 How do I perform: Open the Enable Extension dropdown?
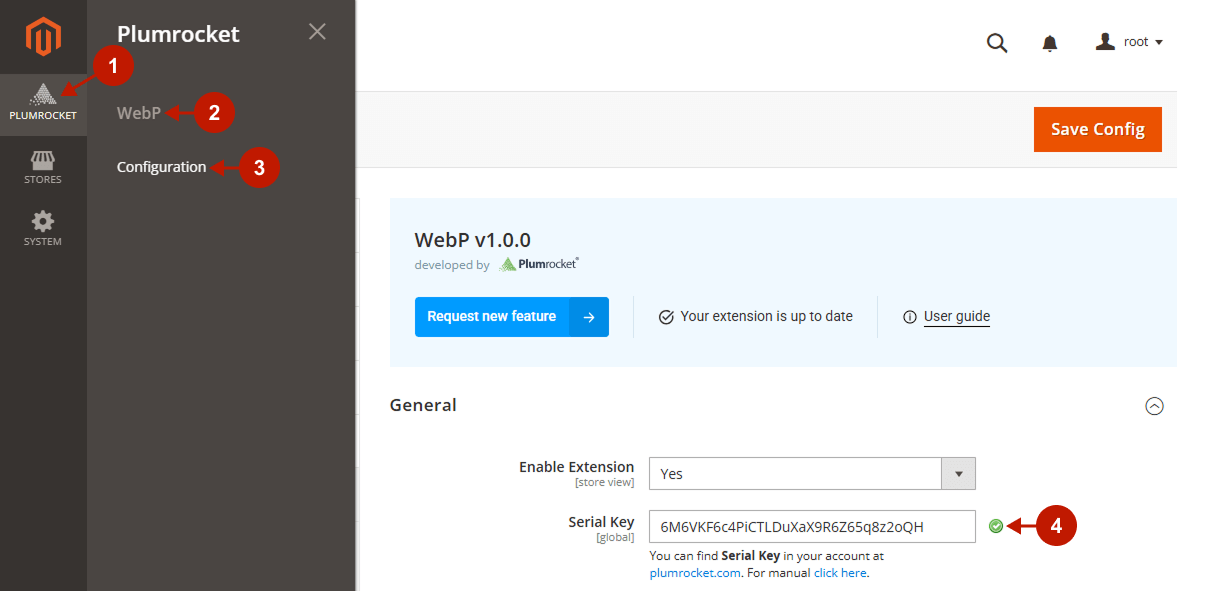[811, 474]
